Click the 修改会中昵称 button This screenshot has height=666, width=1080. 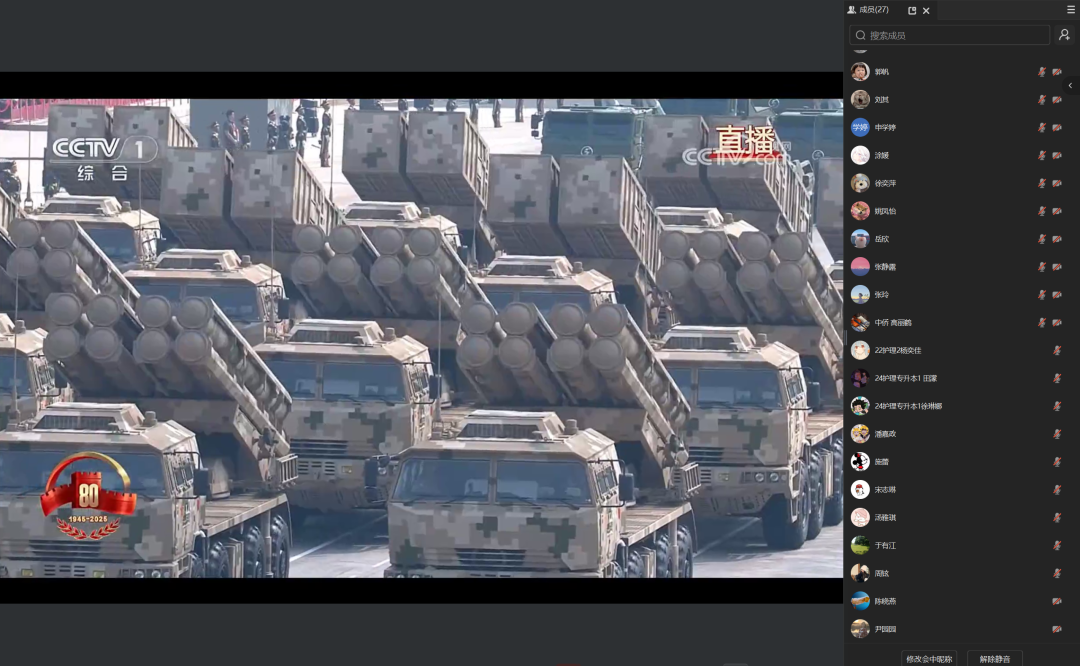tap(929, 659)
